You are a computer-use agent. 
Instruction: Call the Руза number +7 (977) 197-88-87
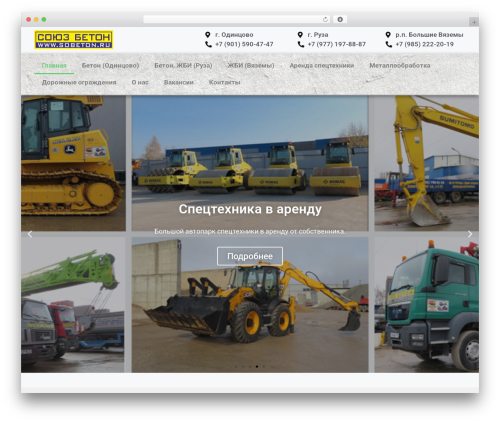click(337, 44)
